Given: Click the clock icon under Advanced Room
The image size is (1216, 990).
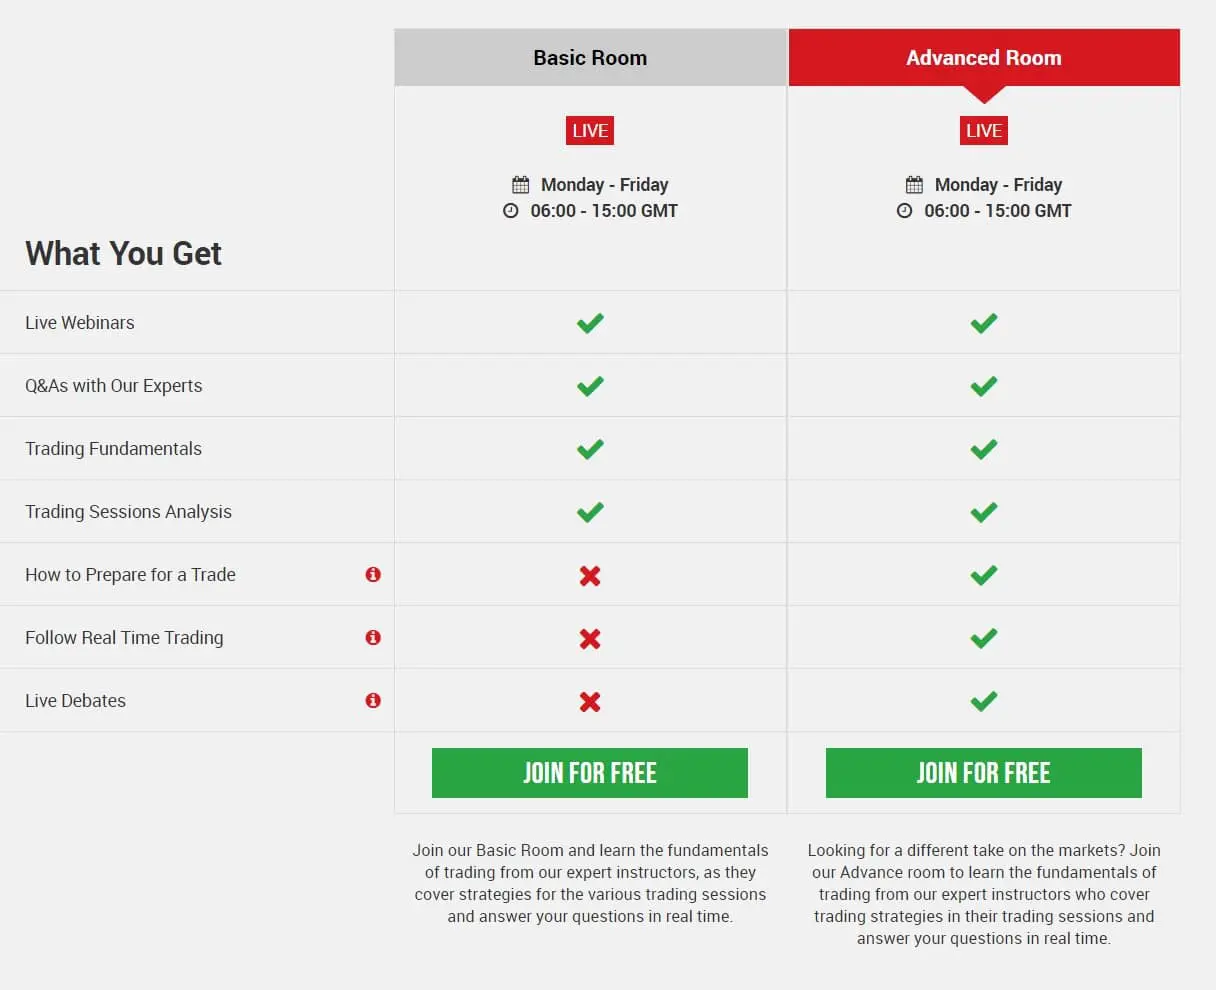Looking at the screenshot, I should (x=905, y=211).
